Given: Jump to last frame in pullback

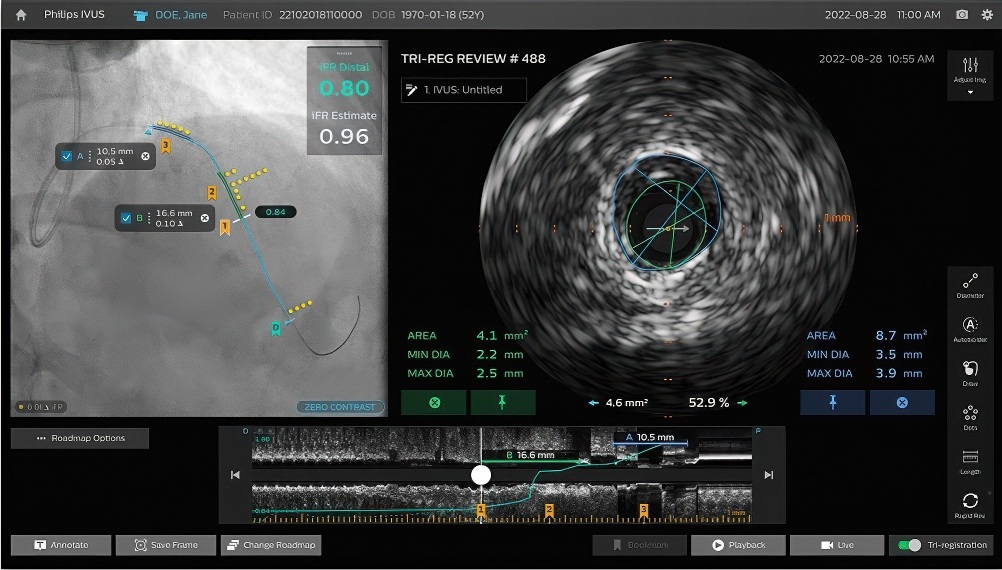Looking at the screenshot, I should coord(769,475).
